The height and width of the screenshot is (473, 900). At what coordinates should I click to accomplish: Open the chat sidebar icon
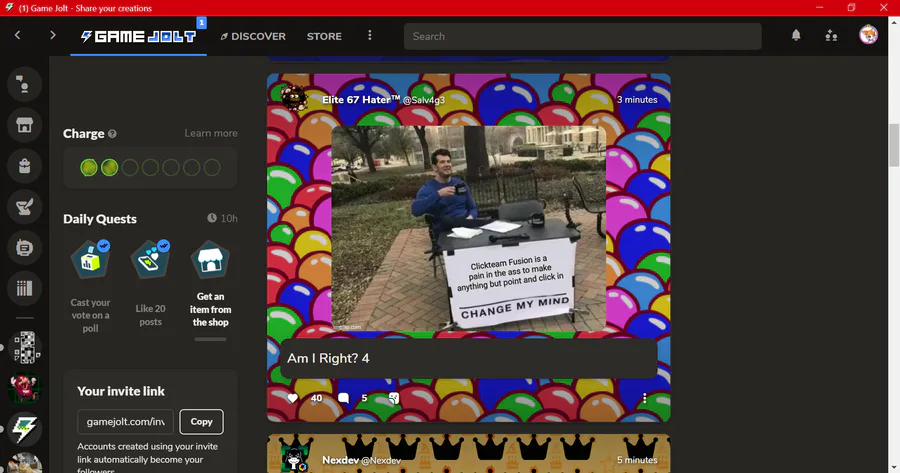point(24,247)
